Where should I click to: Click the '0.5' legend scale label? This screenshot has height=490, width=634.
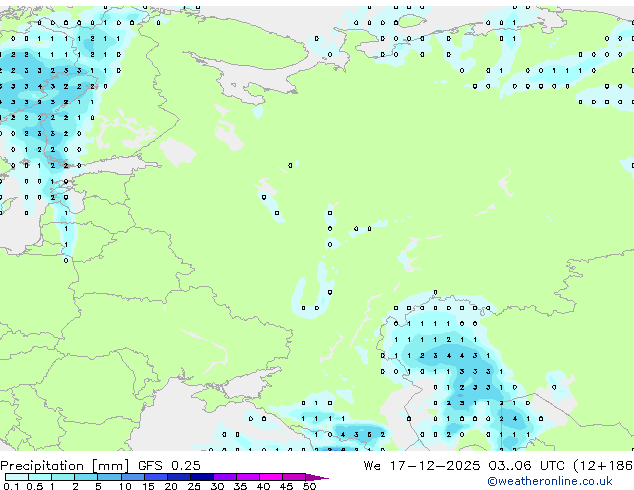(35, 486)
